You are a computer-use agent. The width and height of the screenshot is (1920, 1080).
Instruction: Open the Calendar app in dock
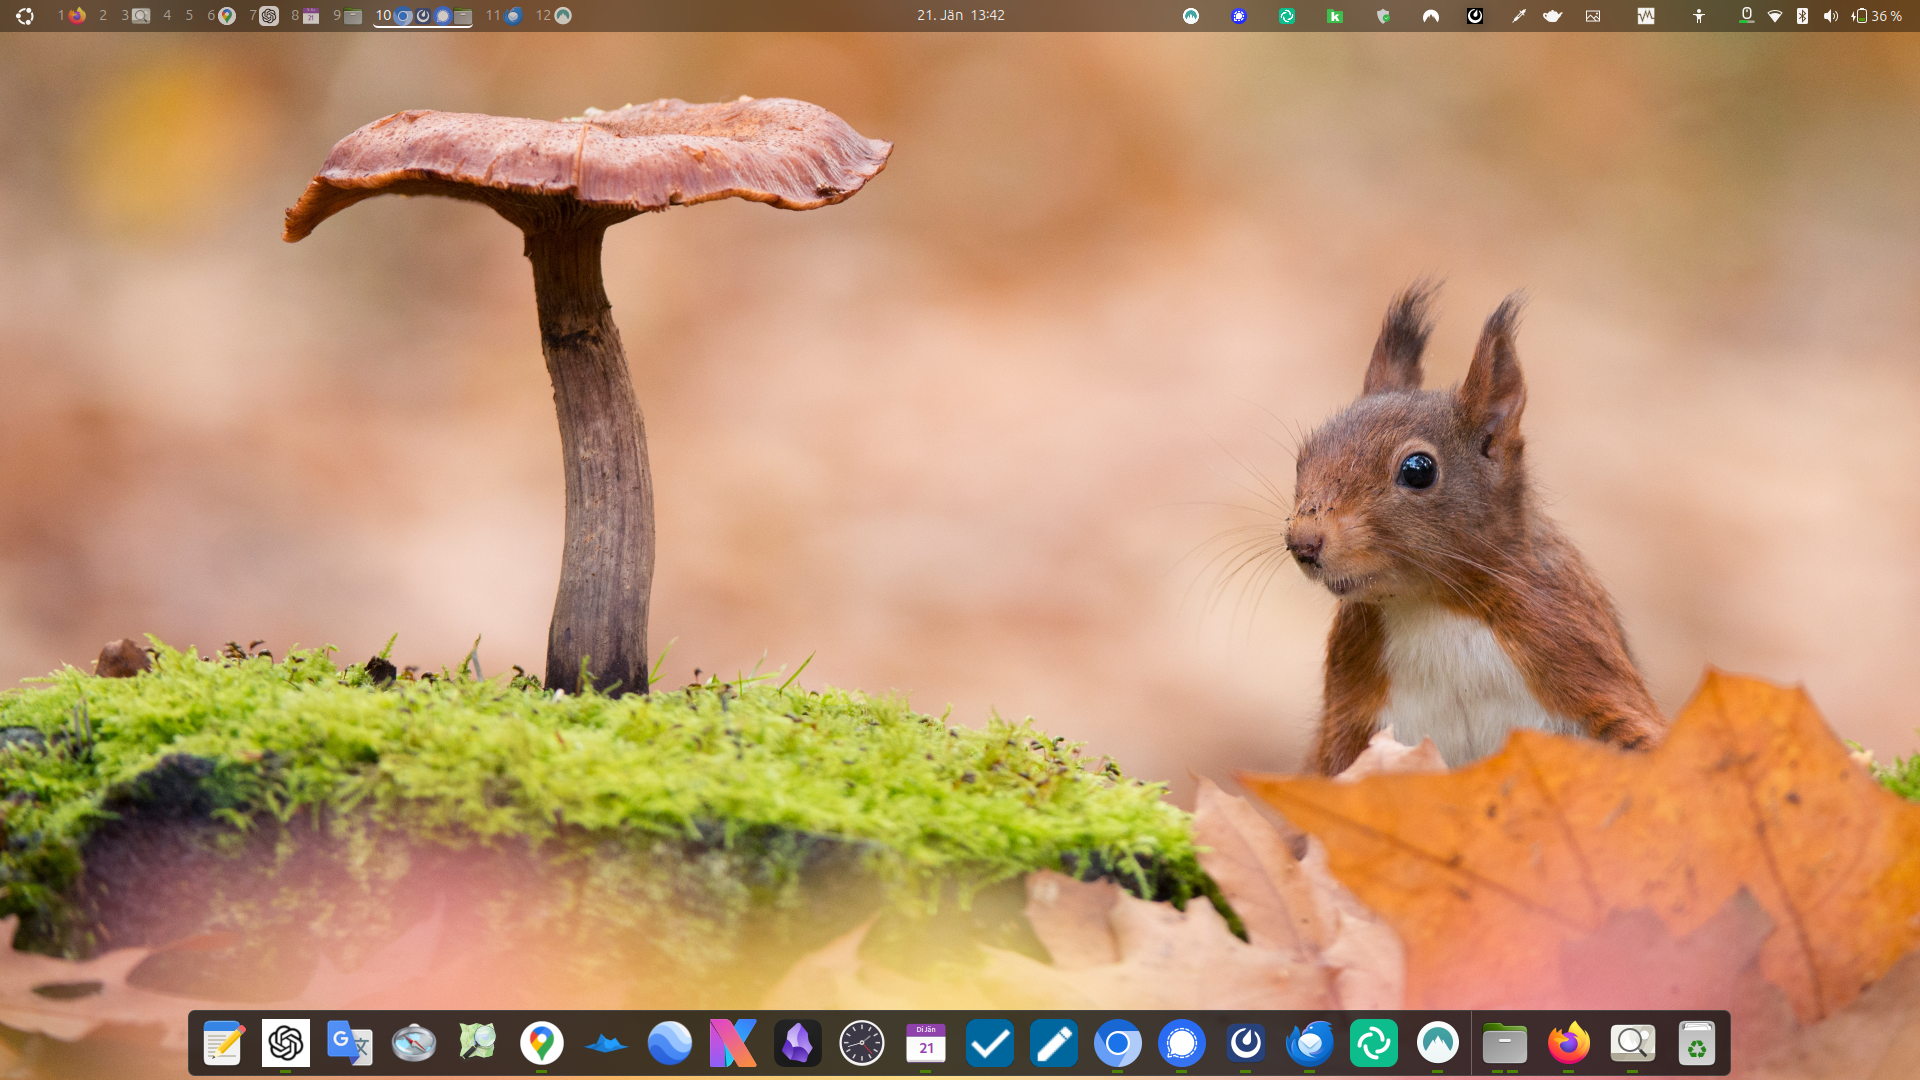click(925, 1044)
